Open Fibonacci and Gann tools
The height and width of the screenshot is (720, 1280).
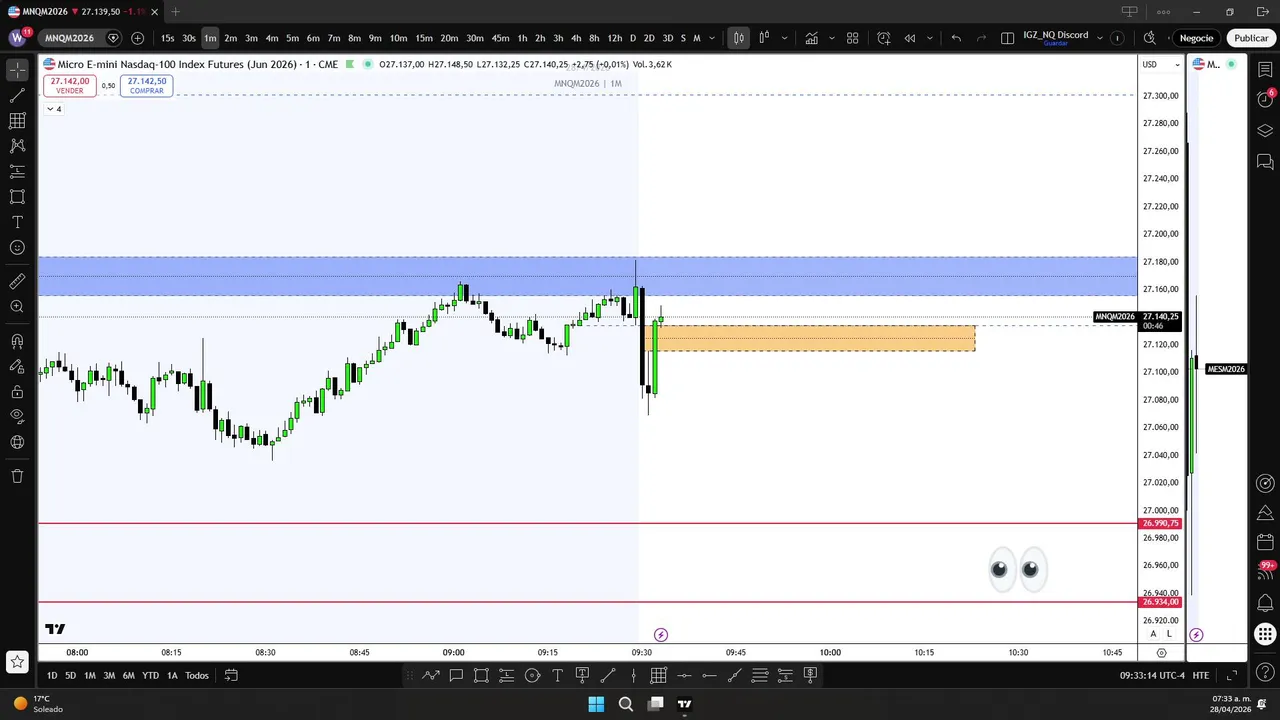point(17,121)
